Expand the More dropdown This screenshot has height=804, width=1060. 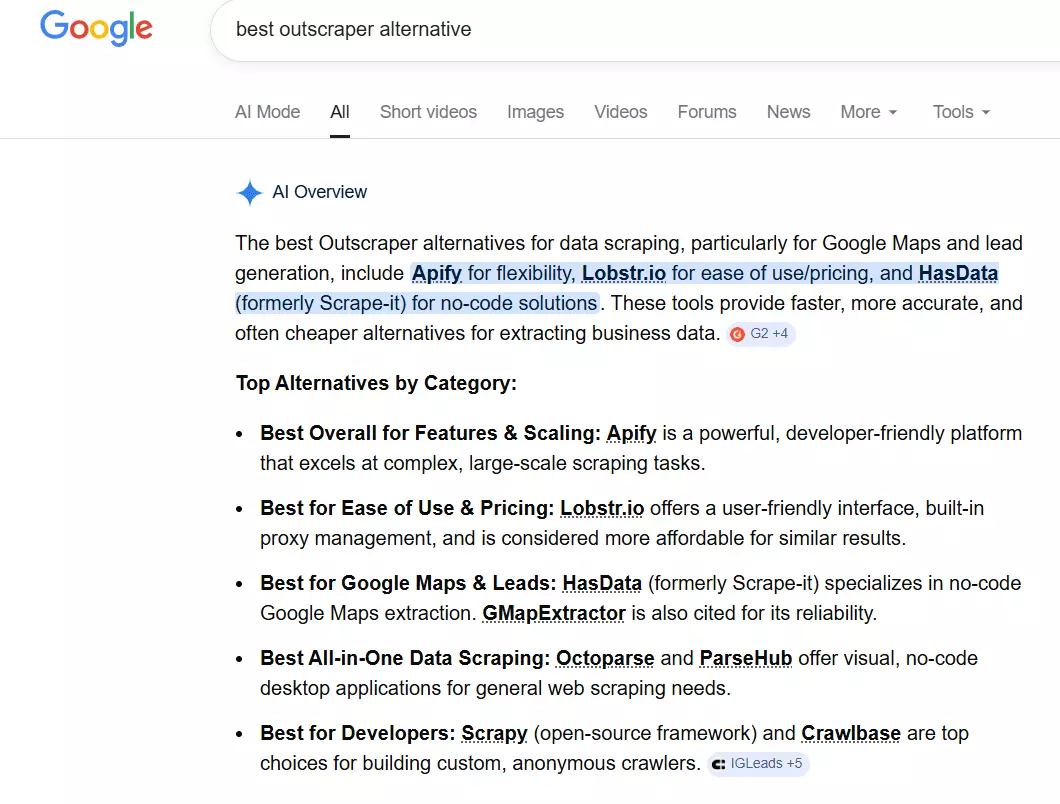(x=868, y=112)
